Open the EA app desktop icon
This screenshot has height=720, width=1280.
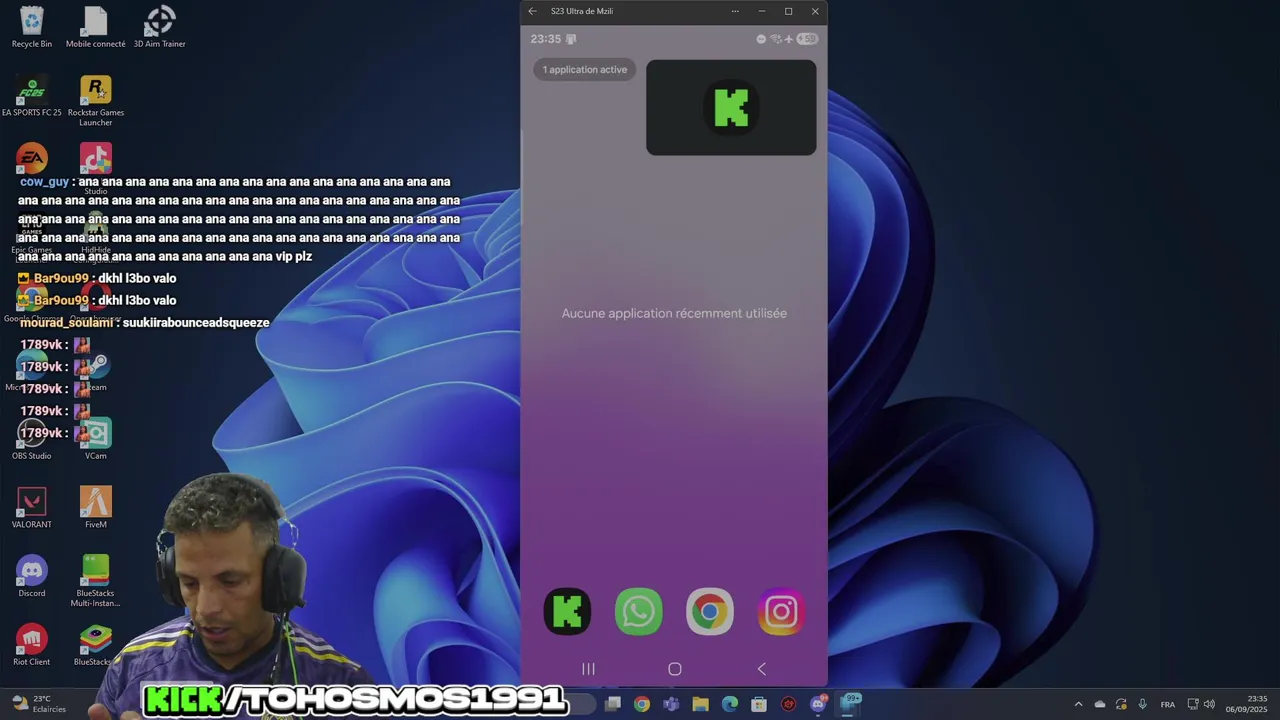click(x=32, y=160)
